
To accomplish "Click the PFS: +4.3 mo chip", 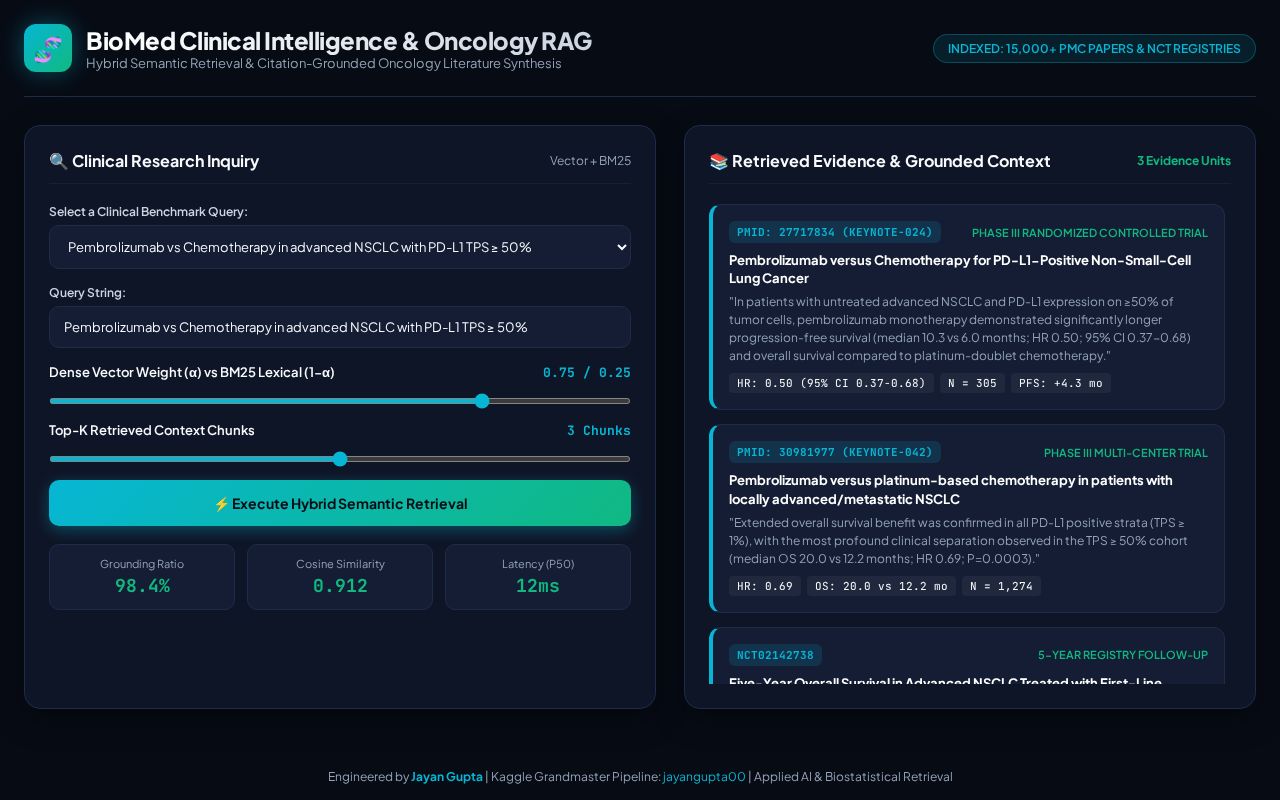I will tap(1061, 383).
